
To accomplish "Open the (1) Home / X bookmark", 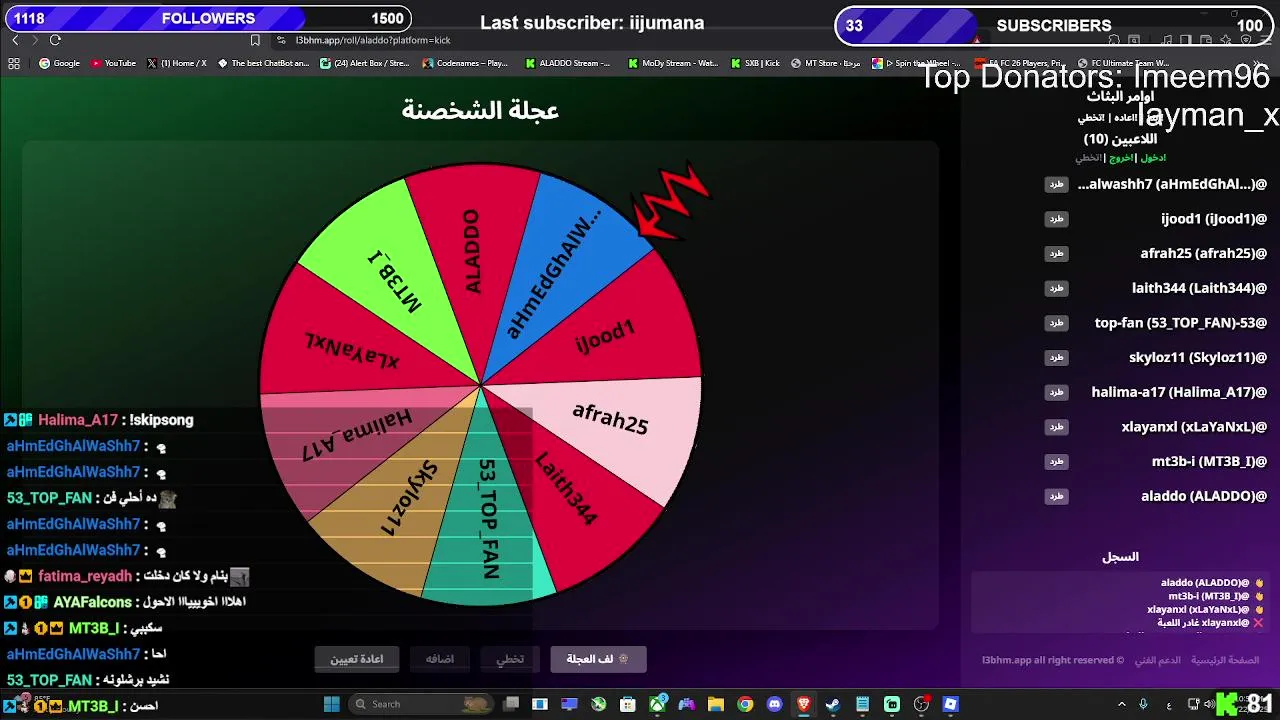I will 177,63.
